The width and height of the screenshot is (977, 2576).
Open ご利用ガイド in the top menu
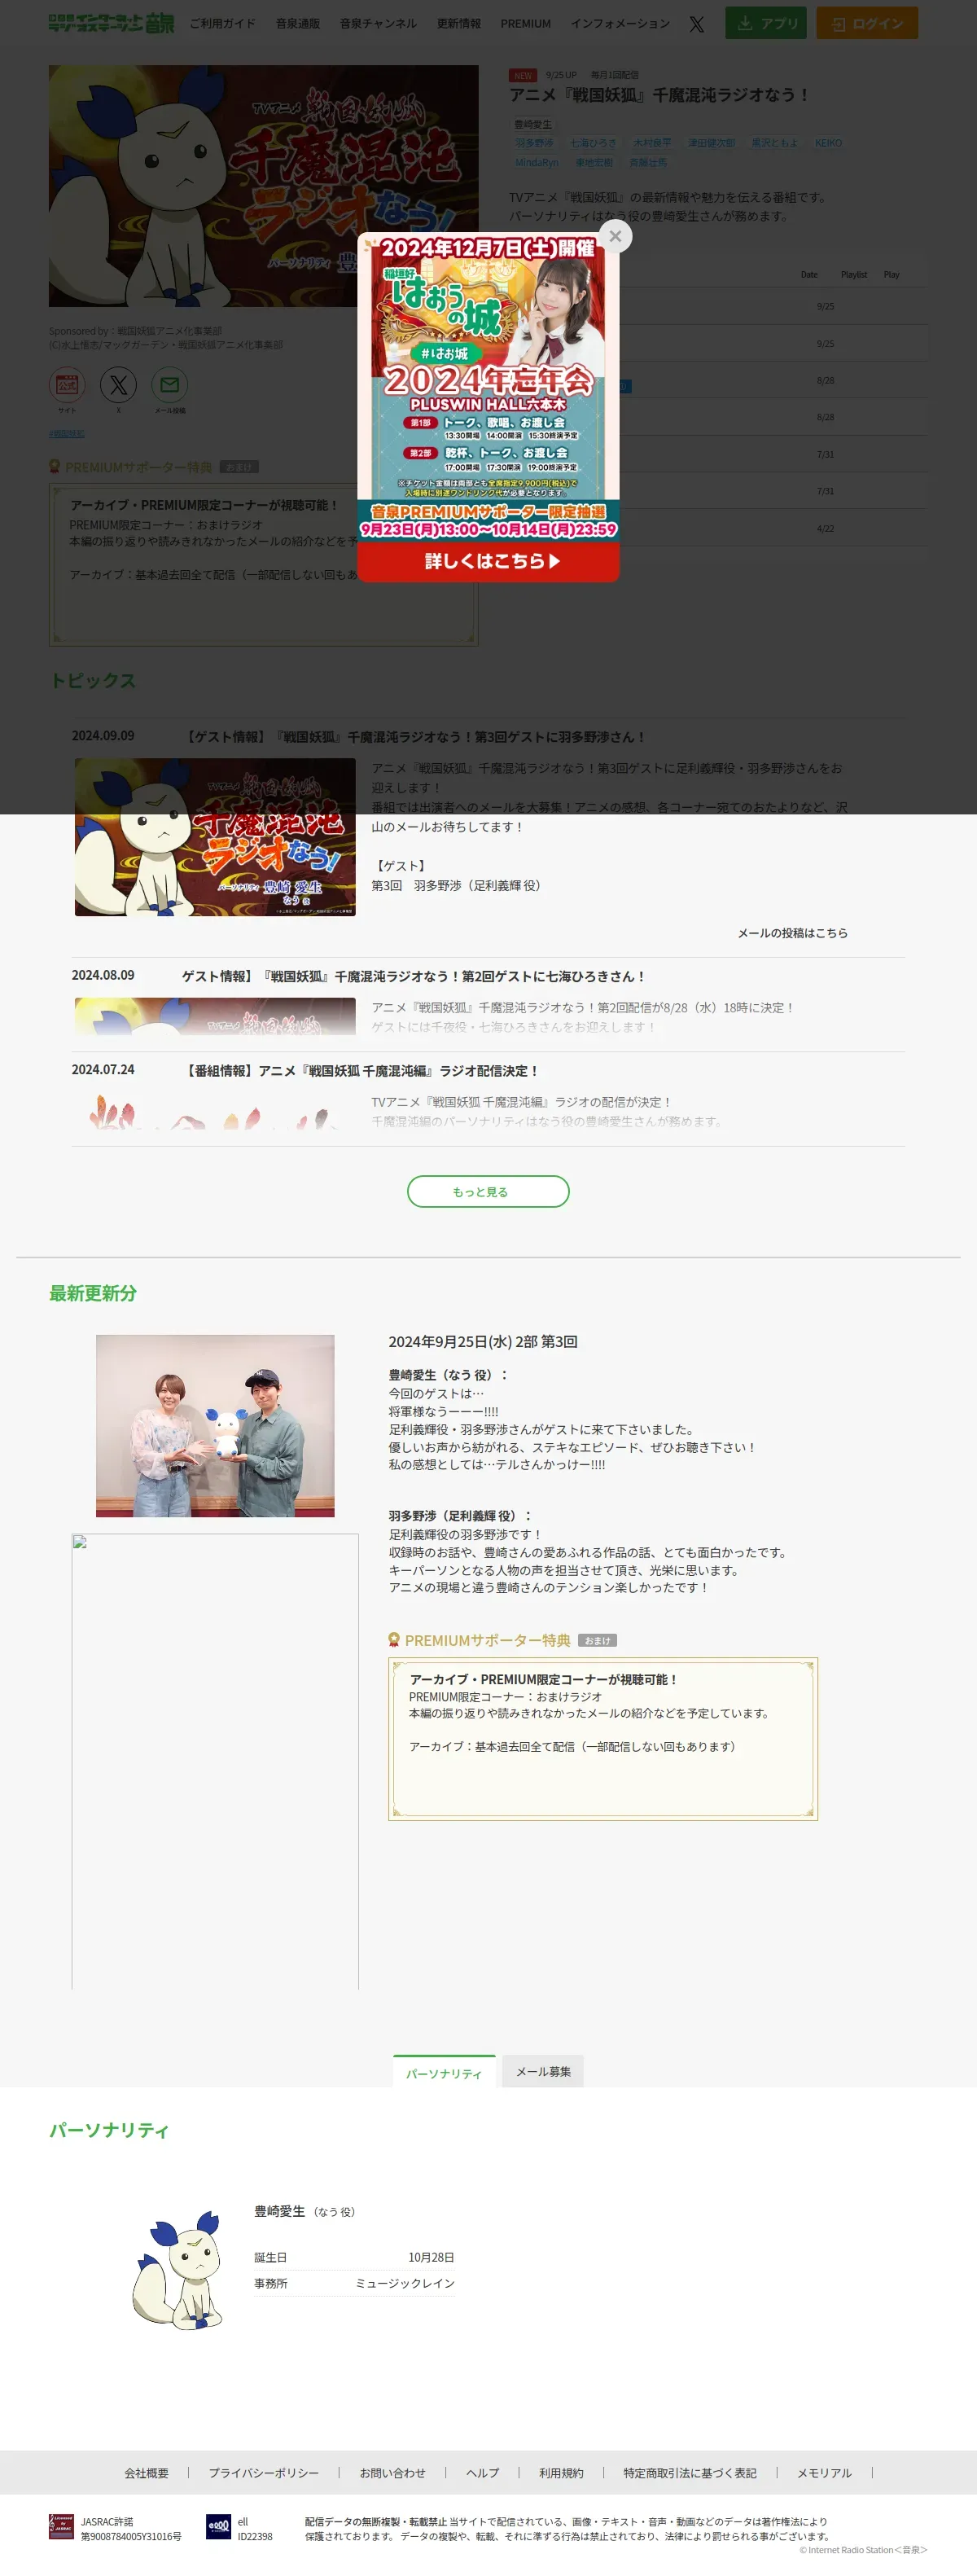coord(223,23)
